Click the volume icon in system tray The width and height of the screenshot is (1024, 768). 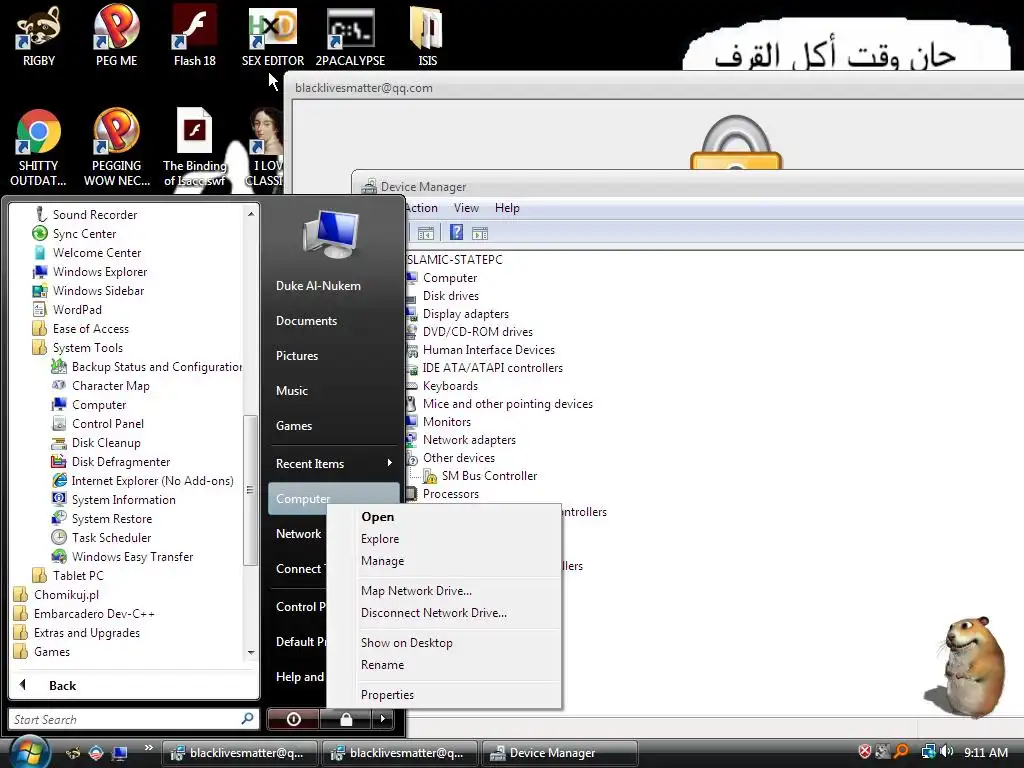pyautogui.click(x=947, y=752)
